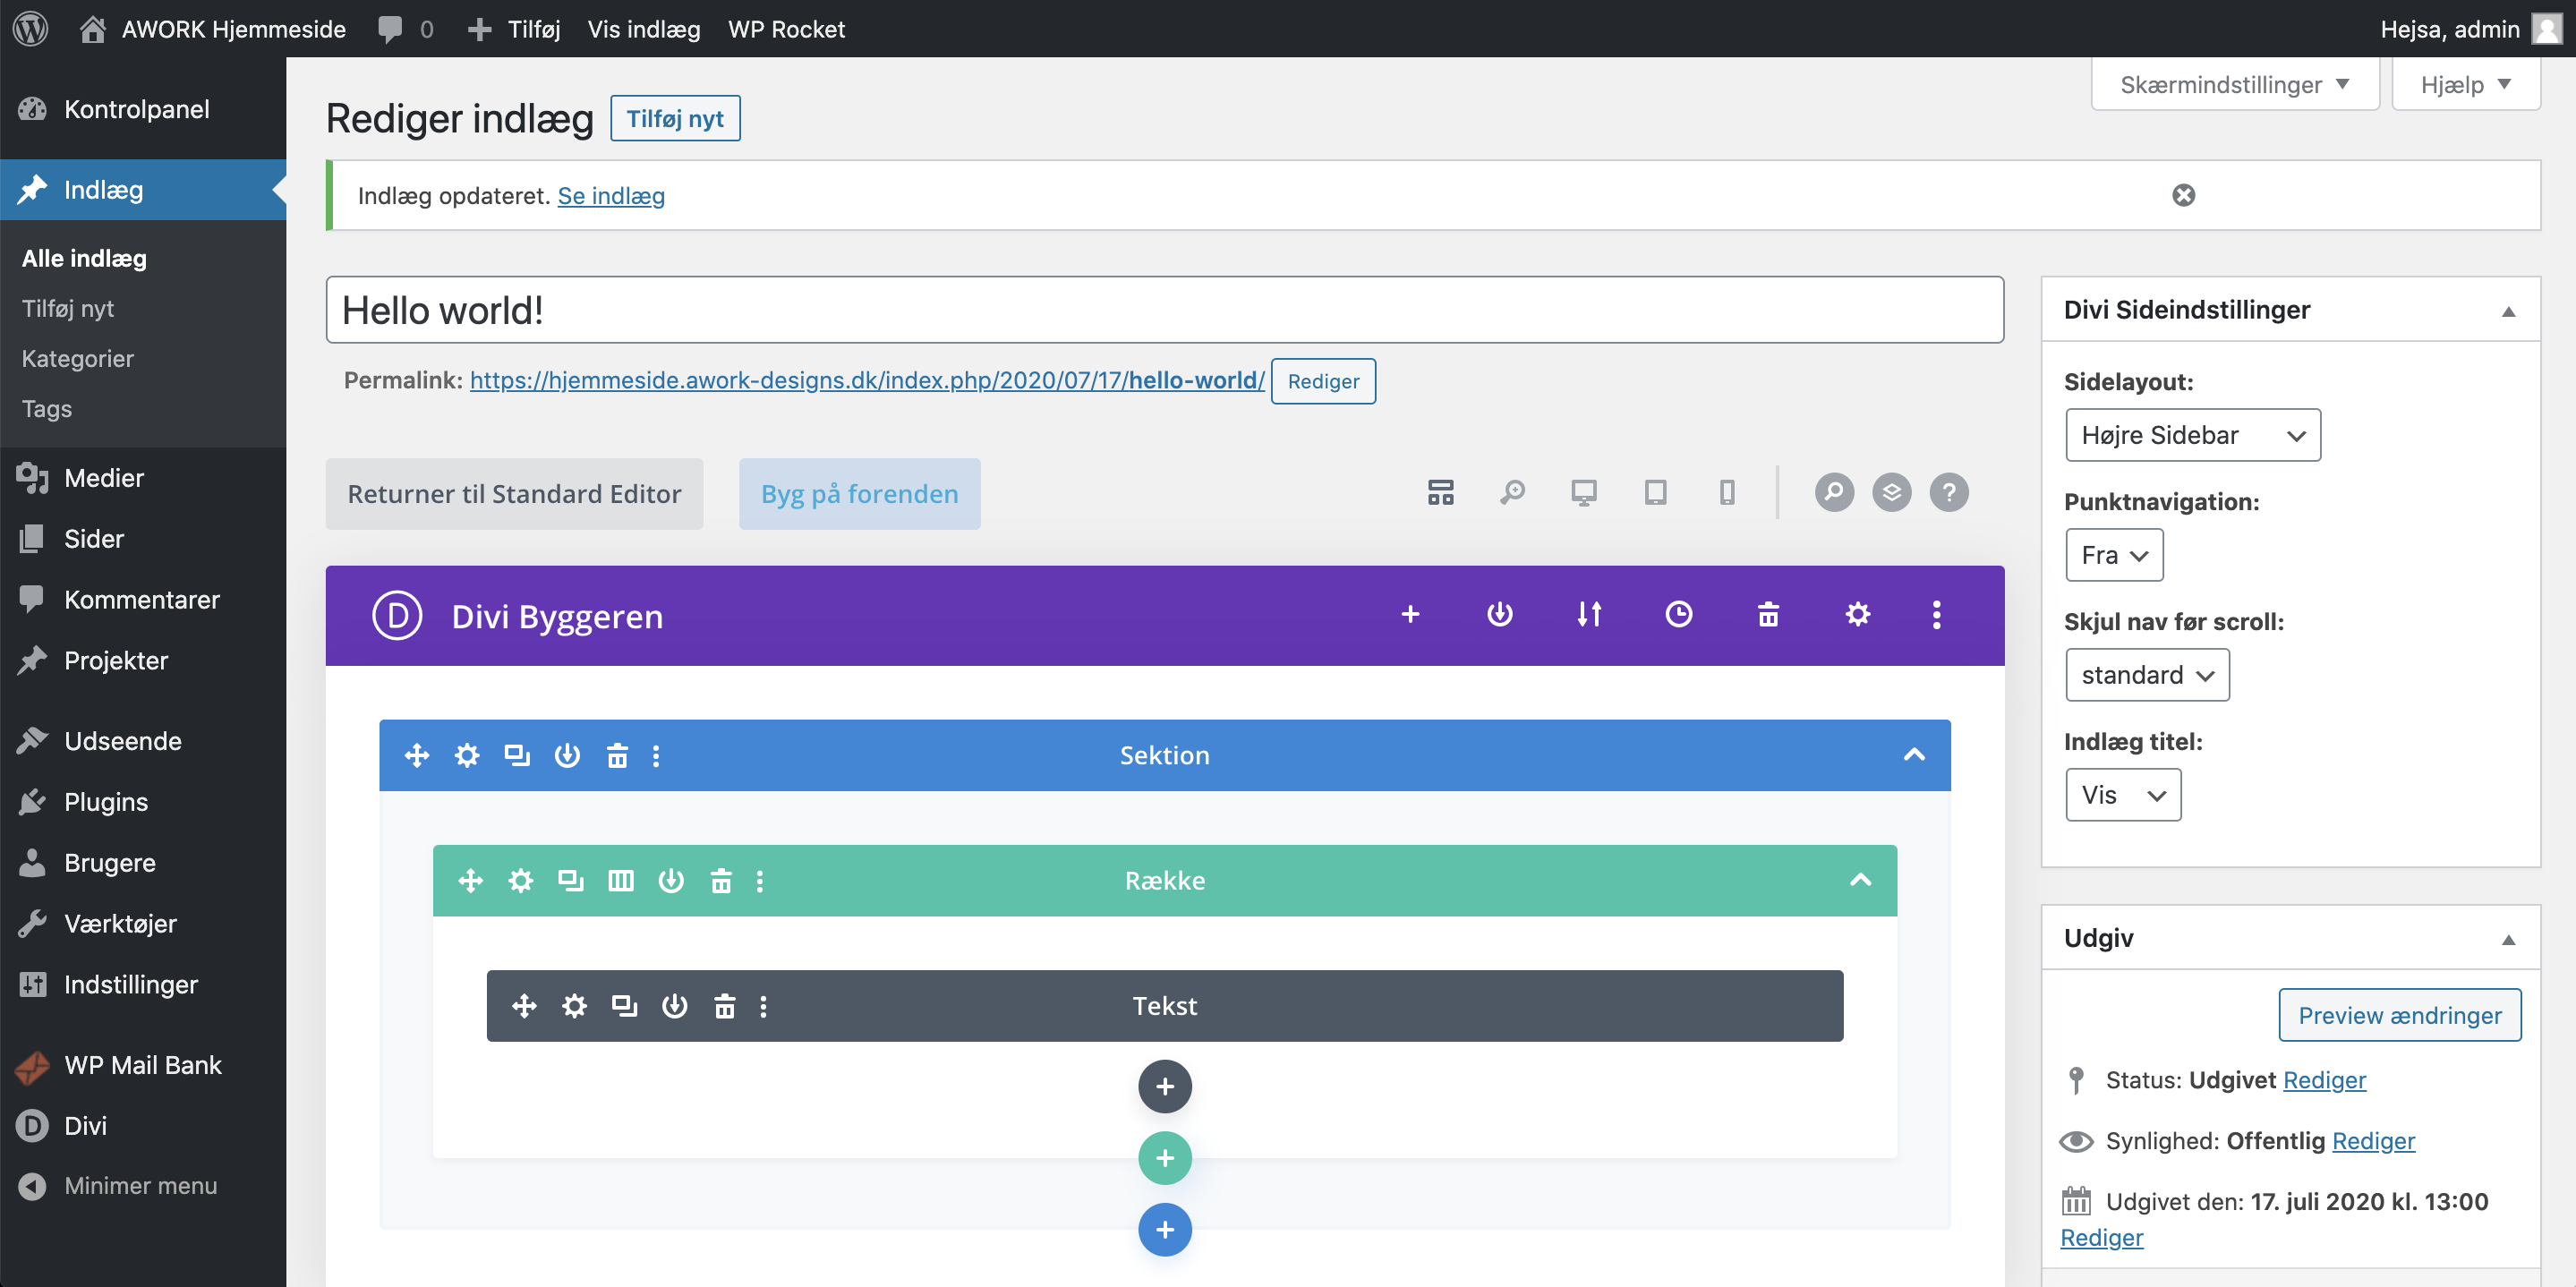Click zoom view icon next to wireframe
The width and height of the screenshot is (2576, 1287).
(x=1512, y=492)
